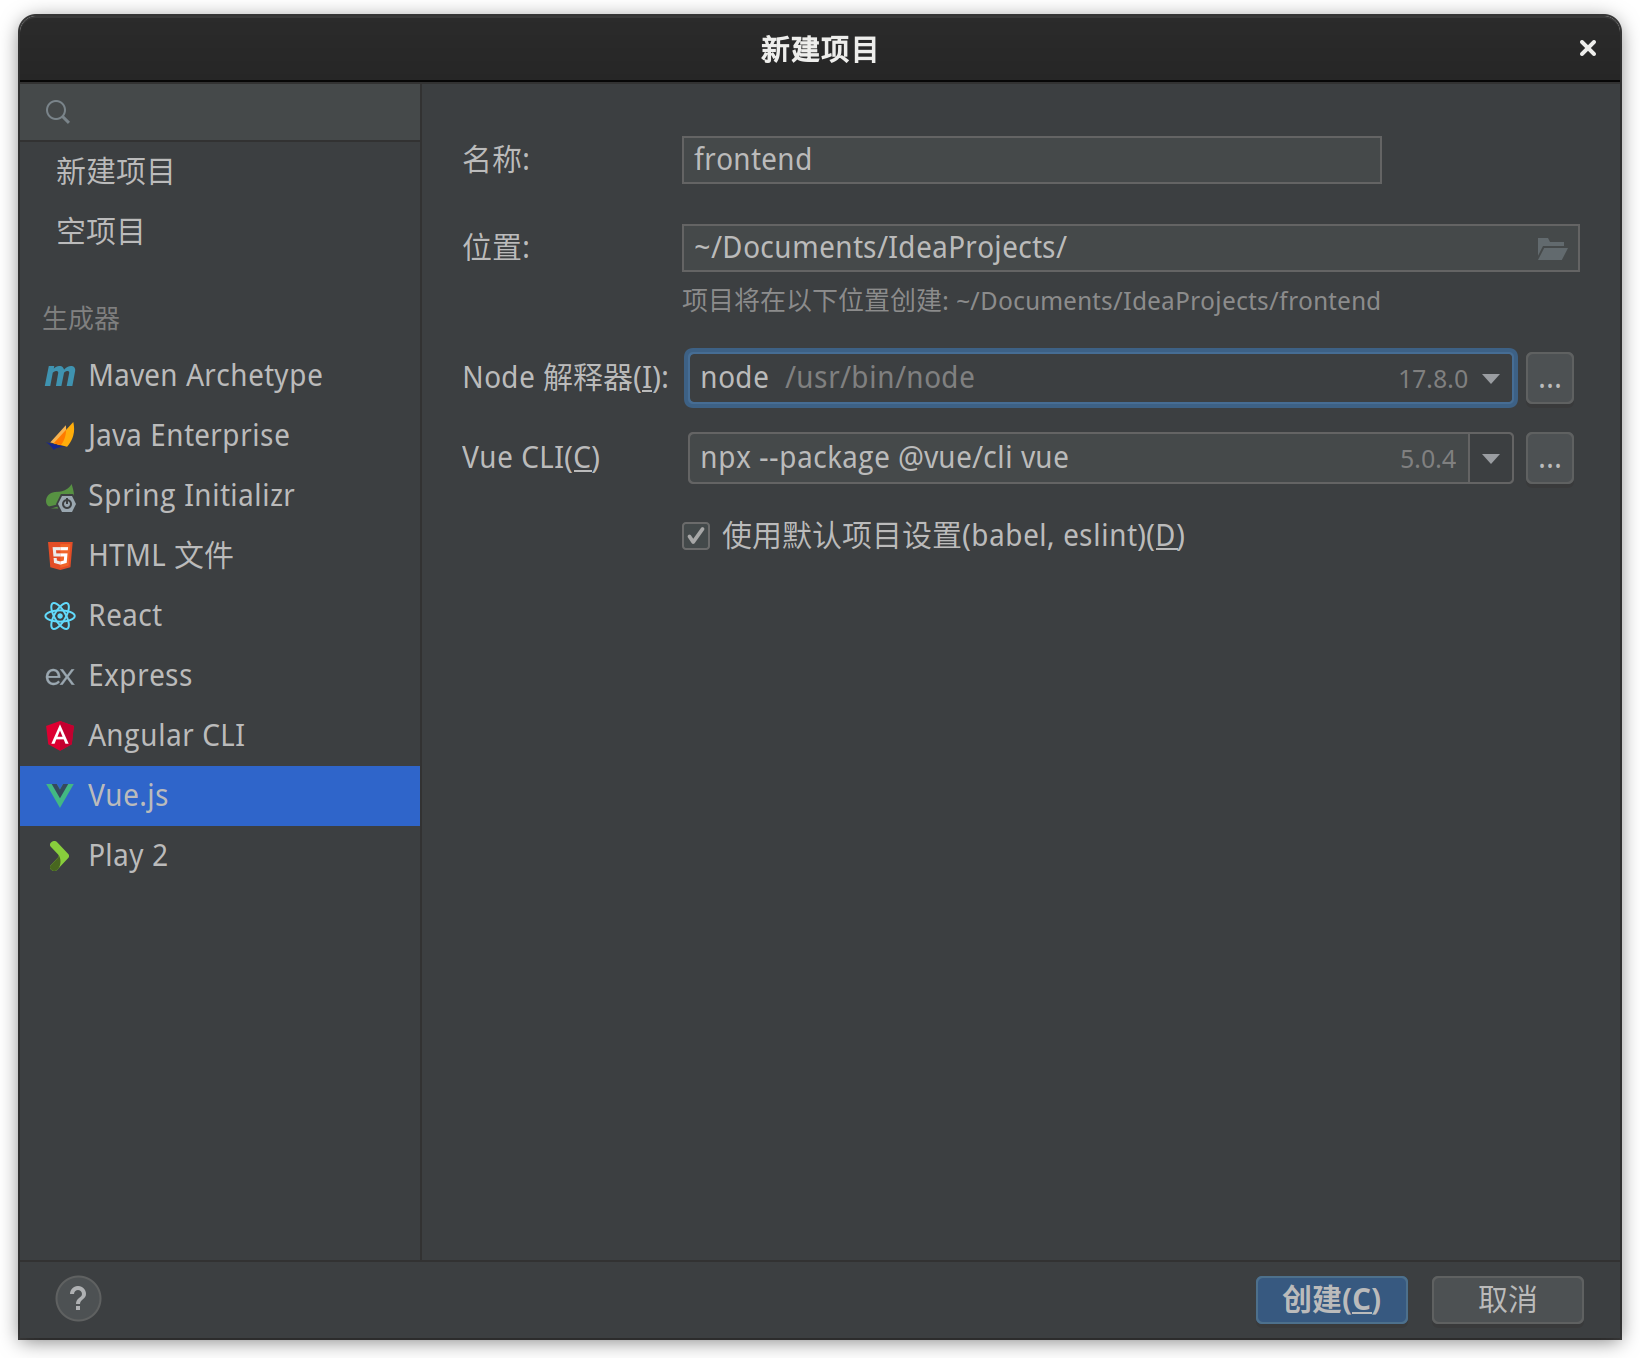Open folder browser for project location
The height and width of the screenshot is (1358, 1640).
1551,248
